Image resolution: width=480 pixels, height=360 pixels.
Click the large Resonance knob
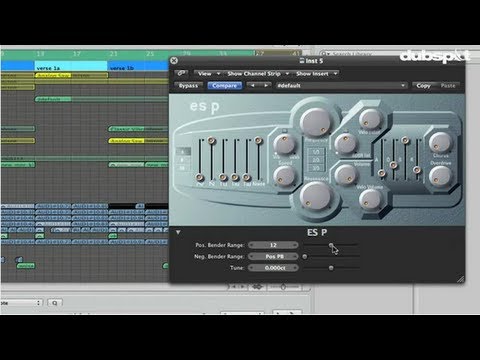point(315,196)
